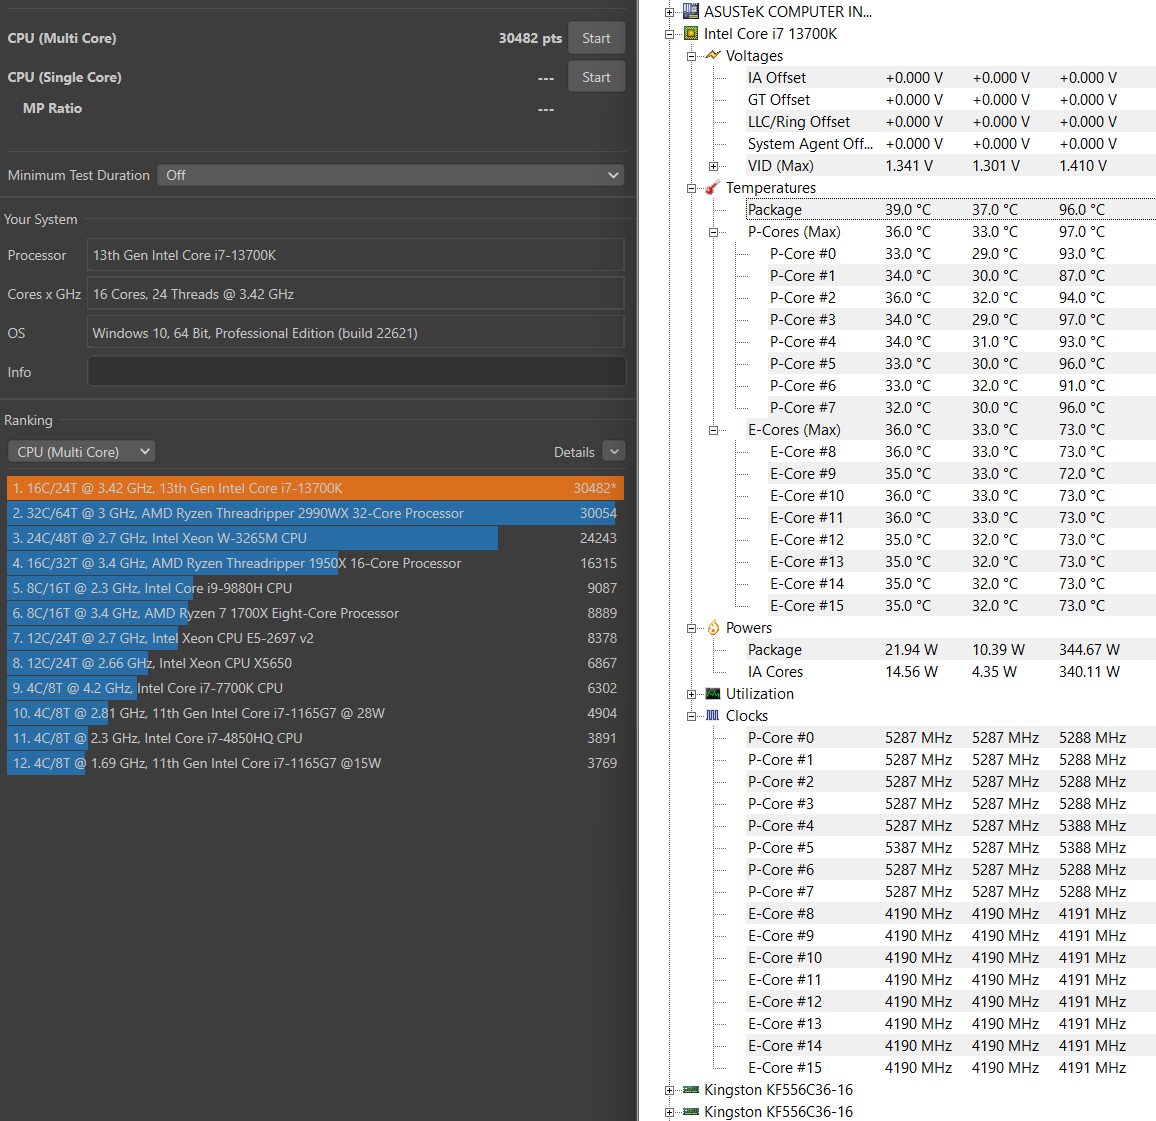This screenshot has height=1121, width=1156.
Task: Click the MP Ratio label
Action: pyautogui.click(x=52, y=108)
